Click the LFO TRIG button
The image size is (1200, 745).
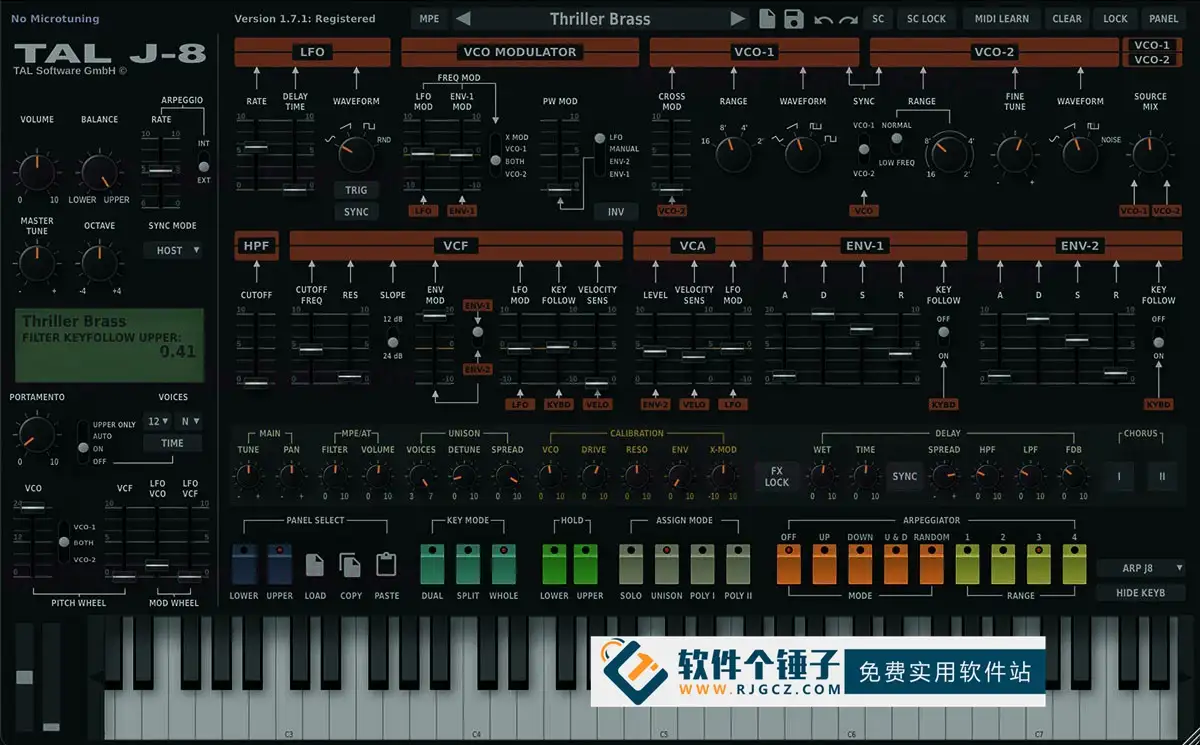pyautogui.click(x=356, y=190)
